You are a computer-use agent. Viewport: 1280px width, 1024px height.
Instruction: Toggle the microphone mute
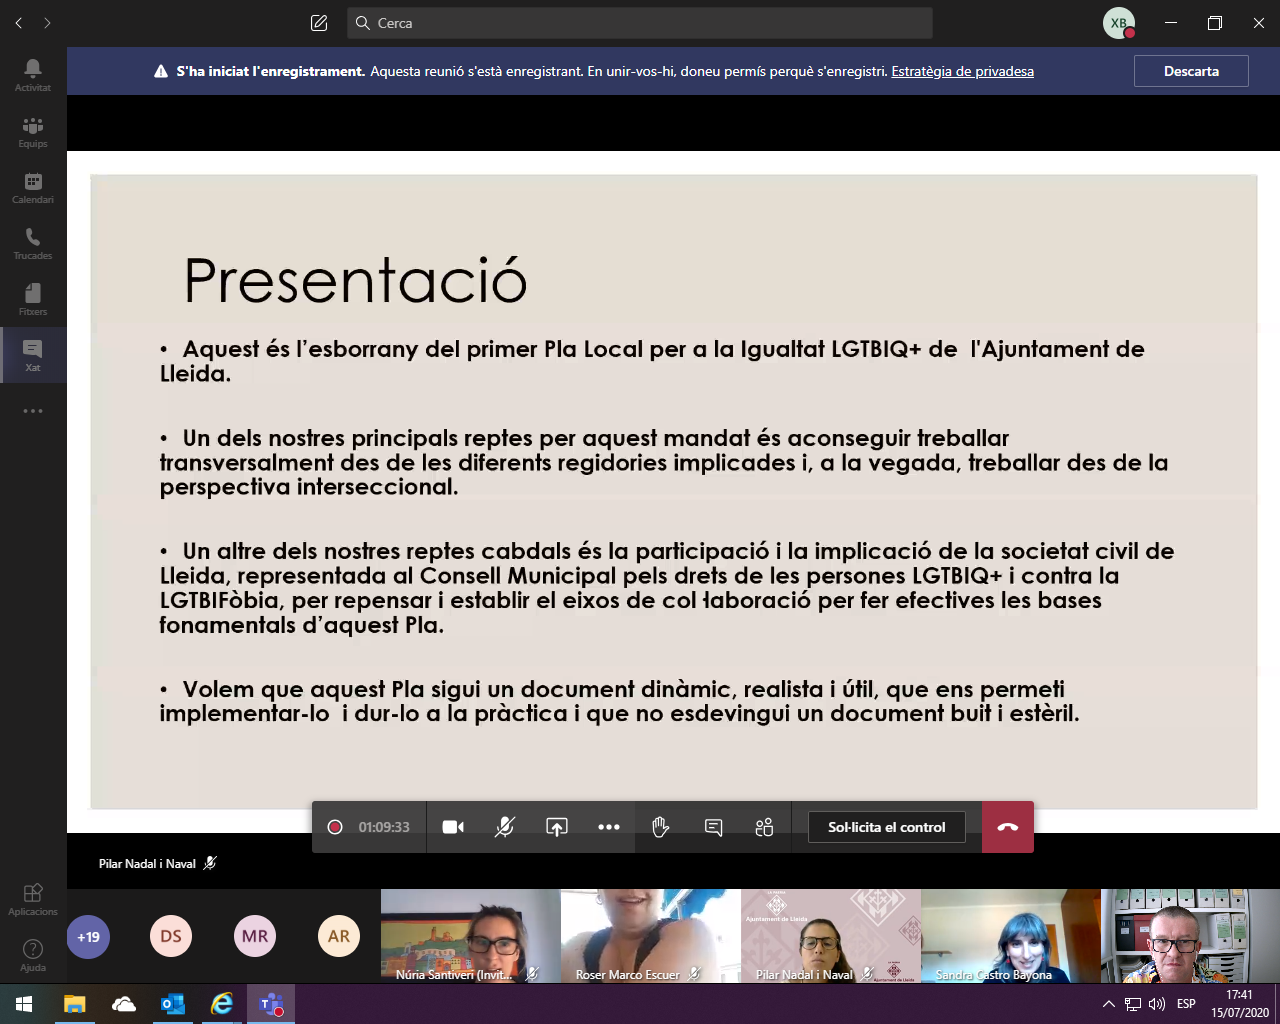[x=505, y=827]
